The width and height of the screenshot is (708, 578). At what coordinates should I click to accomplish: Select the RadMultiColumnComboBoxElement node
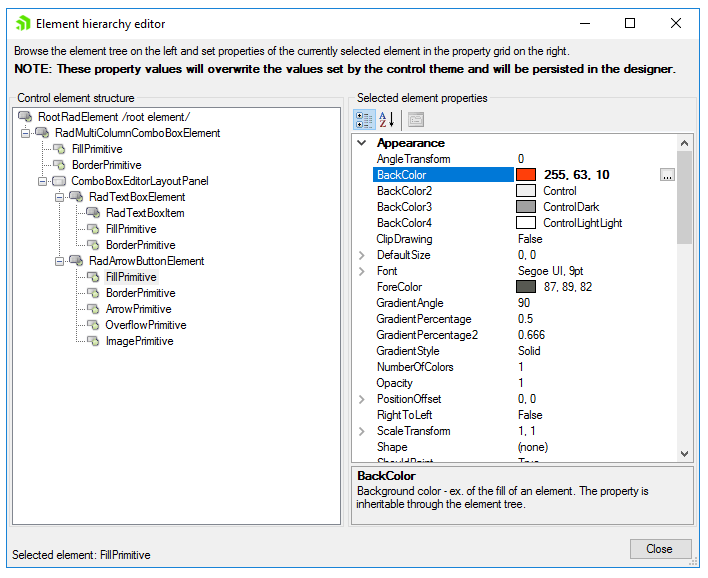[137, 133]
